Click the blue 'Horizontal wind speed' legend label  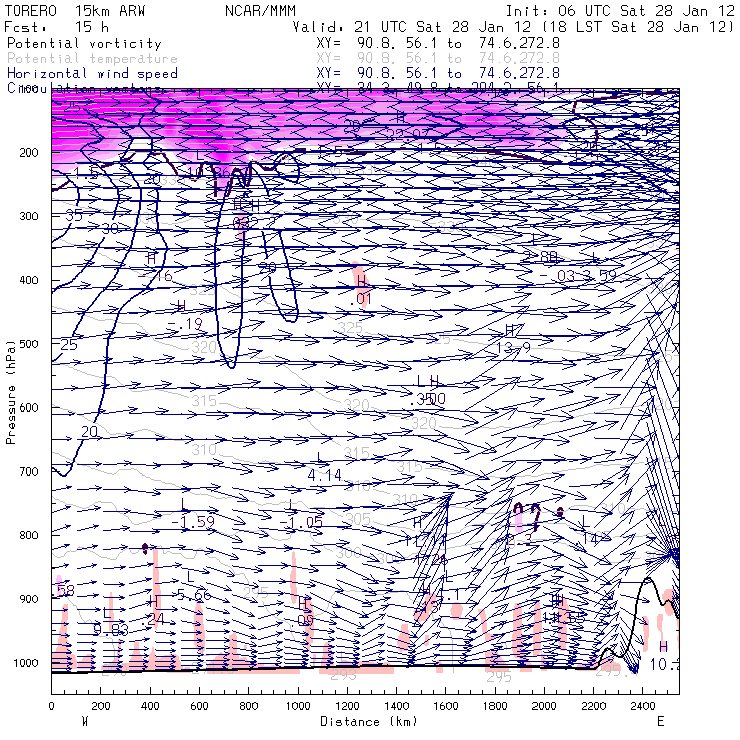point(92,74)
